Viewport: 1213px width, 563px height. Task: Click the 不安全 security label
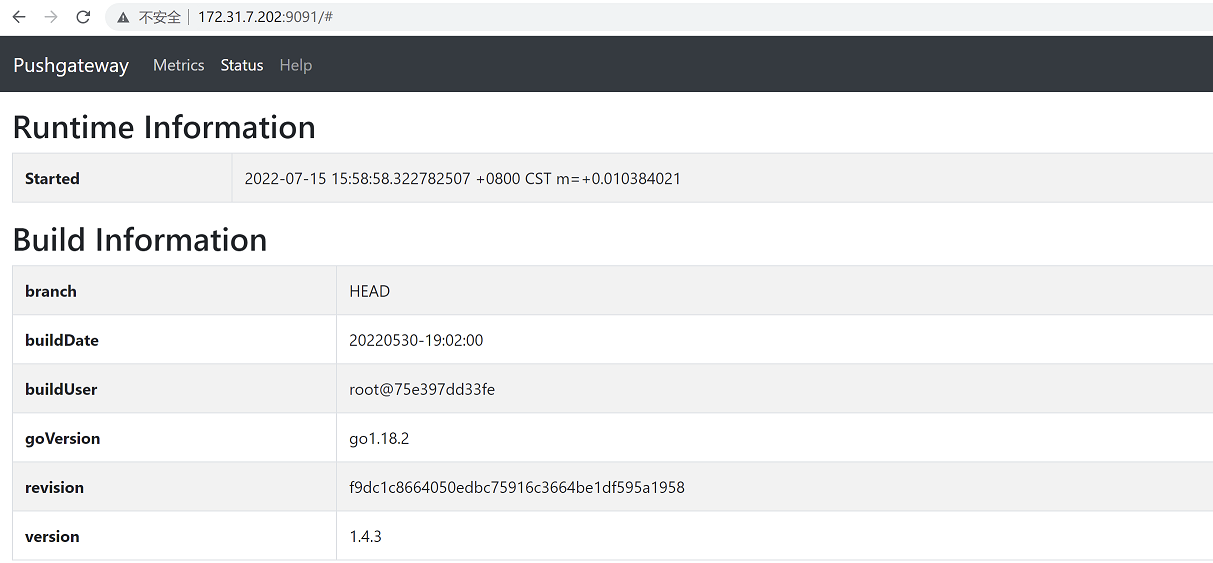(x=160, y=17)
